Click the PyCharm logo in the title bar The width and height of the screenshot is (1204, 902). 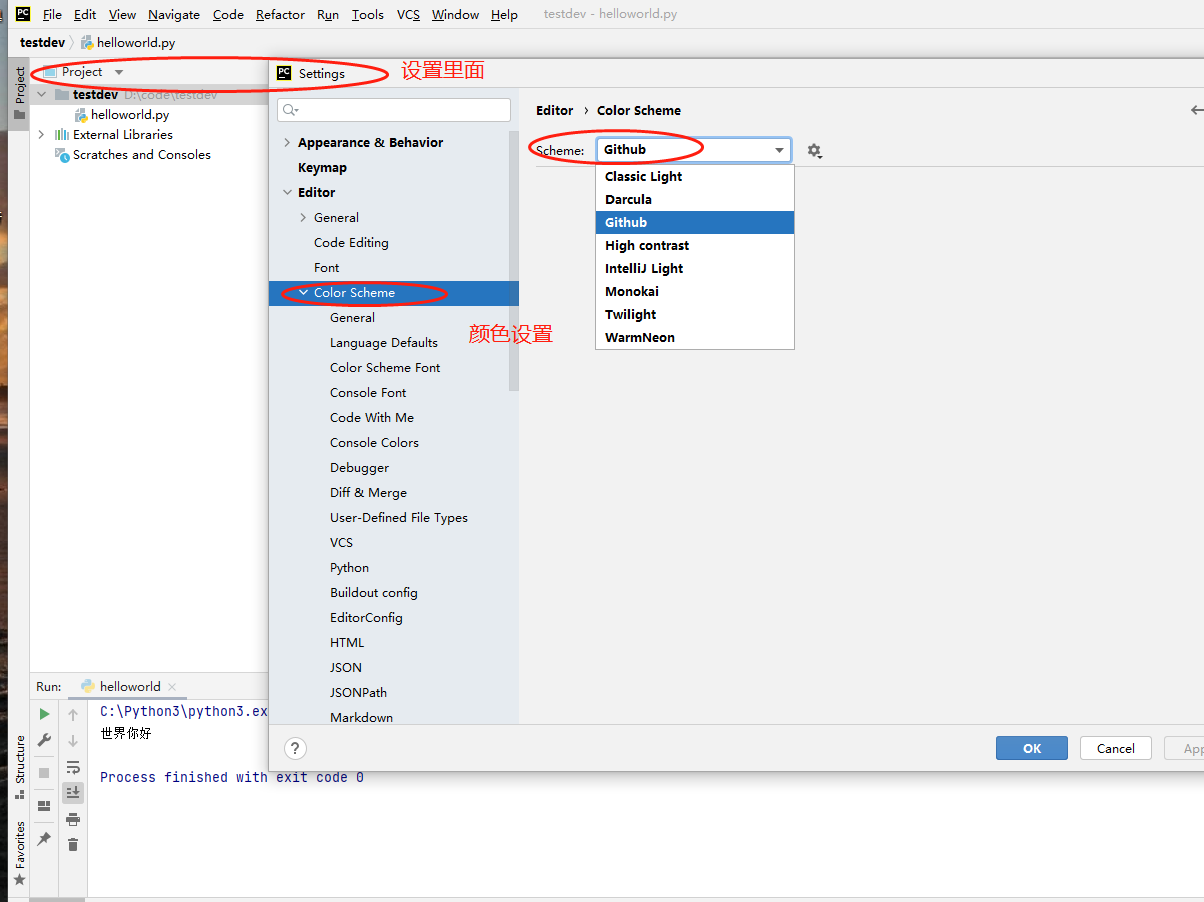(x=23, y=14)
